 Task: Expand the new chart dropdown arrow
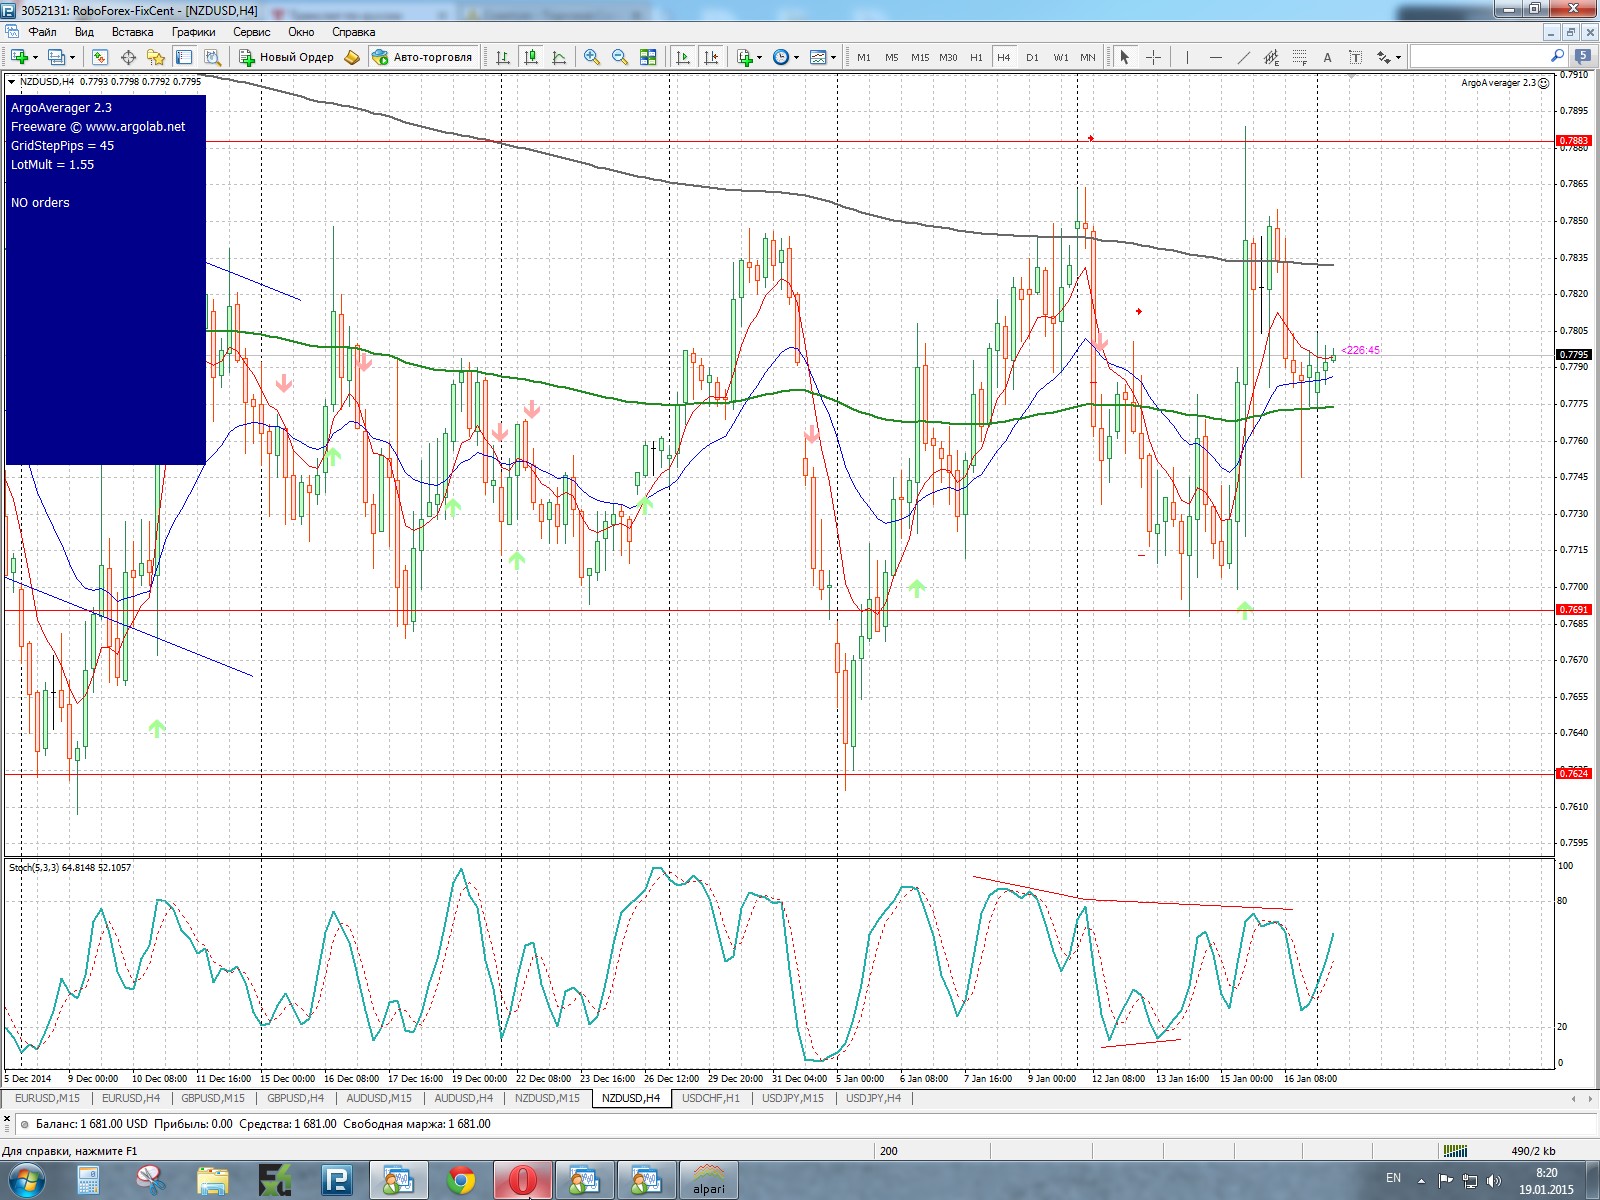(36, 57)
